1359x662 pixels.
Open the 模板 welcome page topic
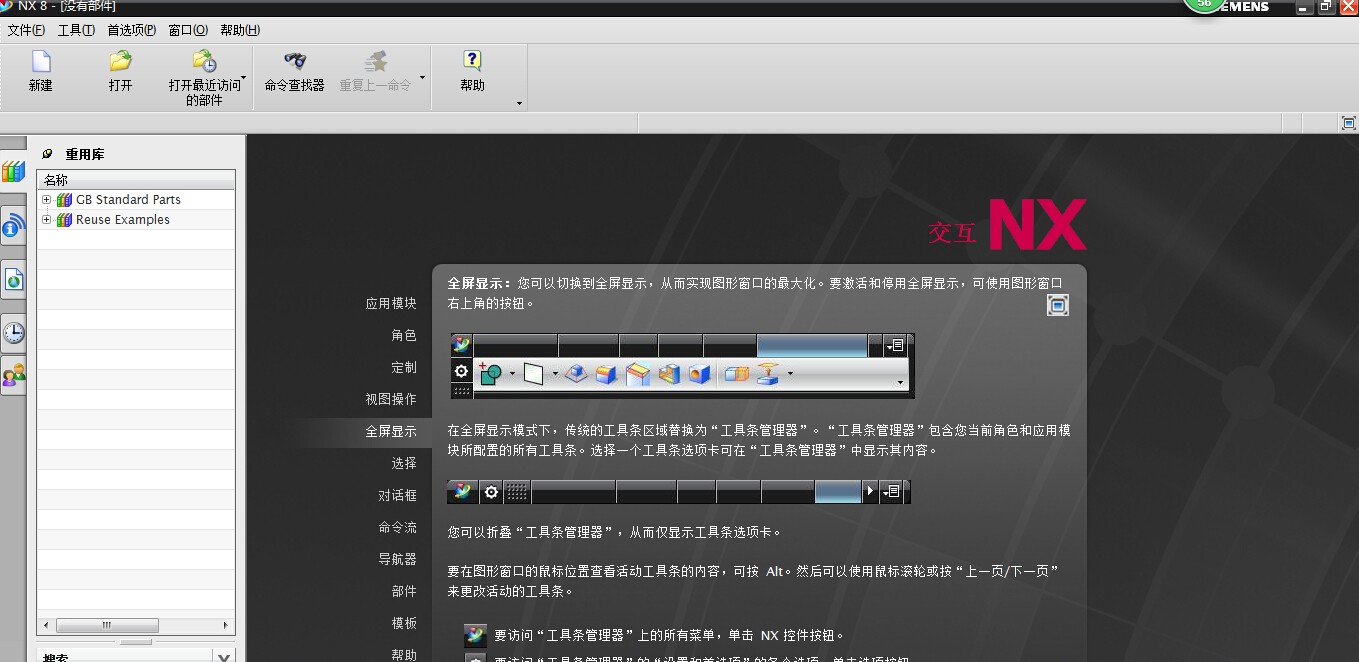(x=404, y=623)
